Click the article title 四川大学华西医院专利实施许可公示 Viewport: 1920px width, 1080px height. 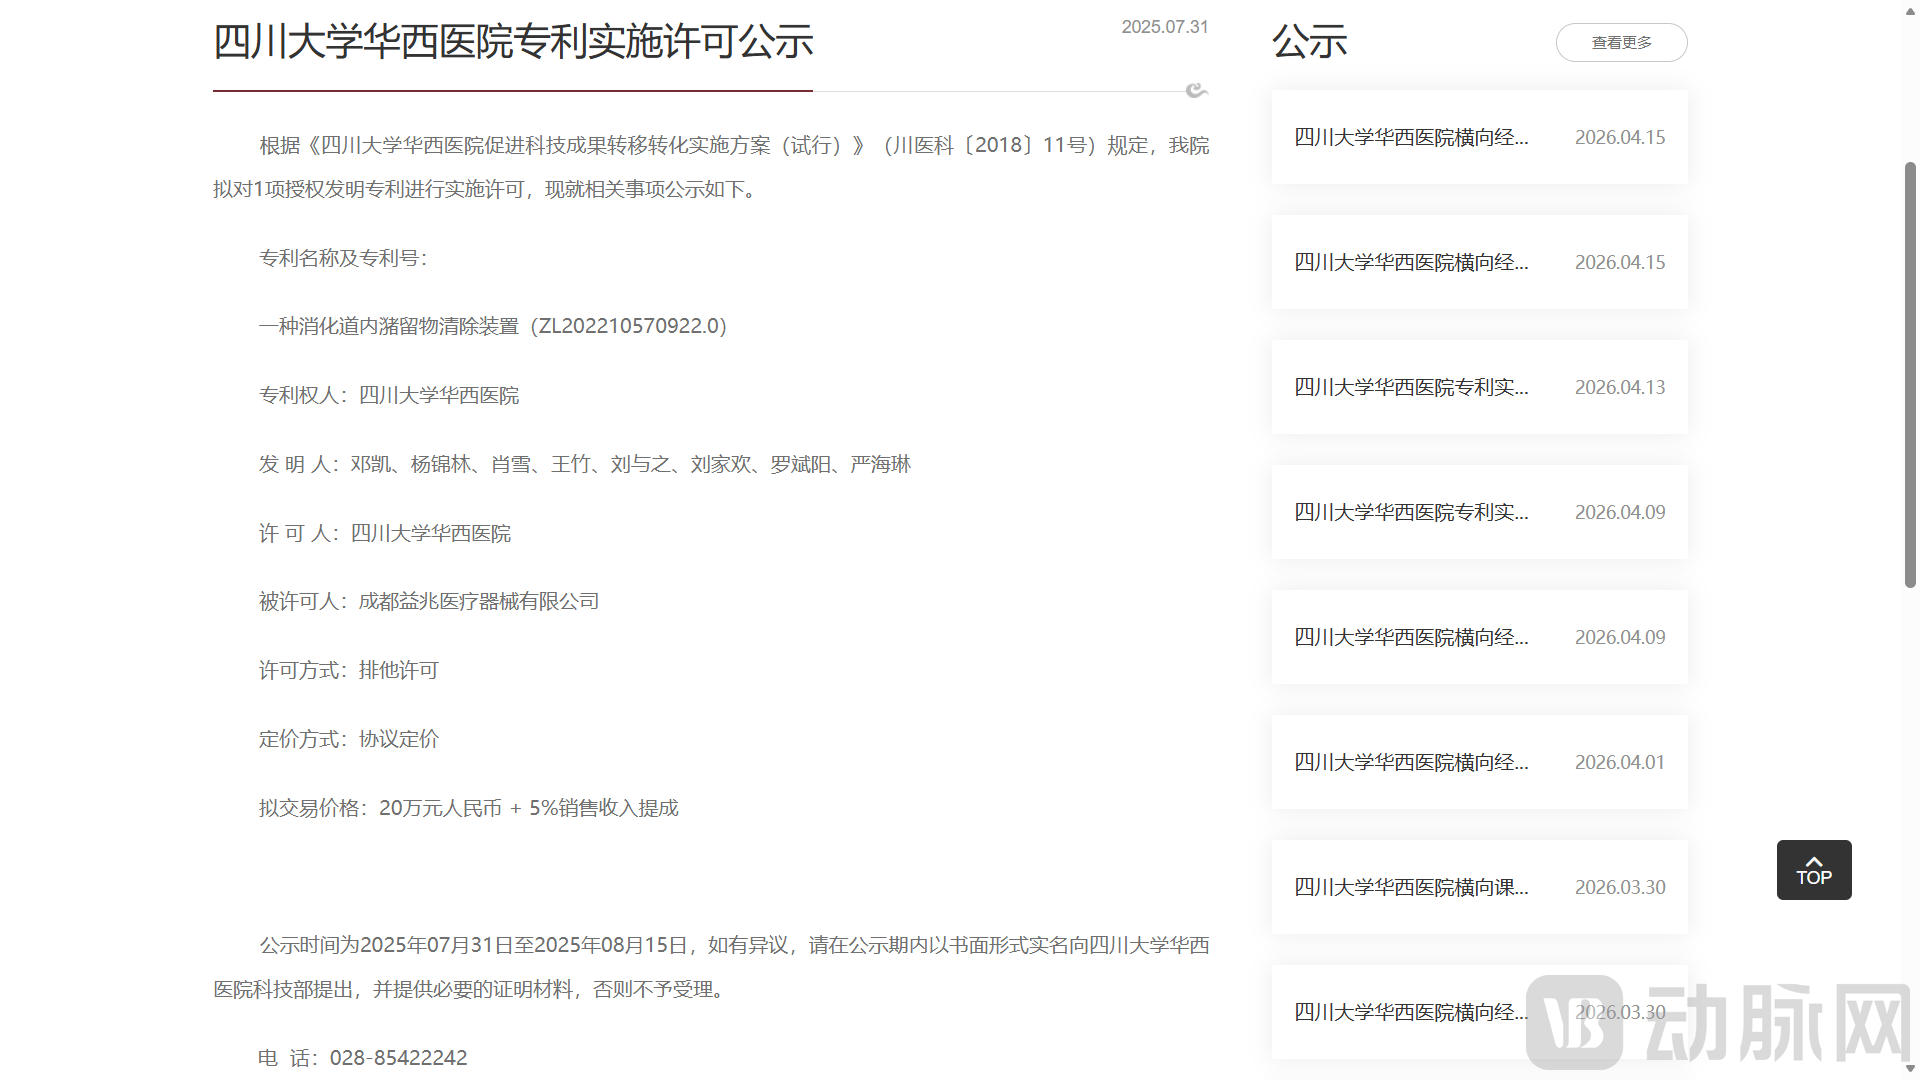point(513,42)
